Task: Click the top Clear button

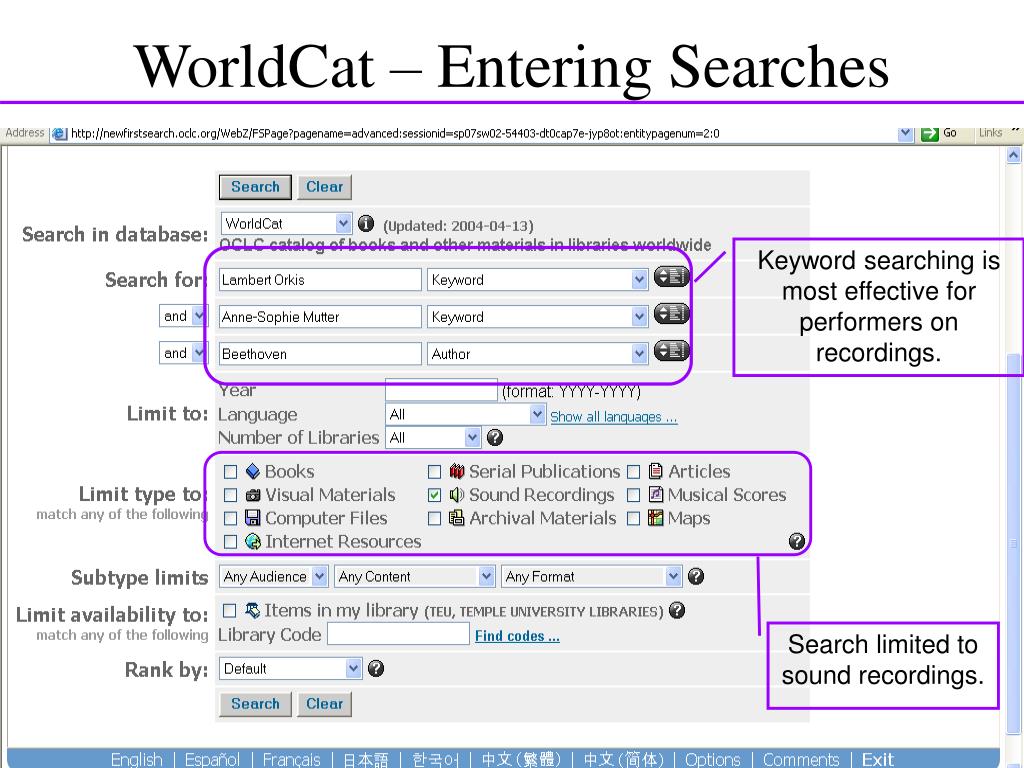Action: [x=325, y=187]
